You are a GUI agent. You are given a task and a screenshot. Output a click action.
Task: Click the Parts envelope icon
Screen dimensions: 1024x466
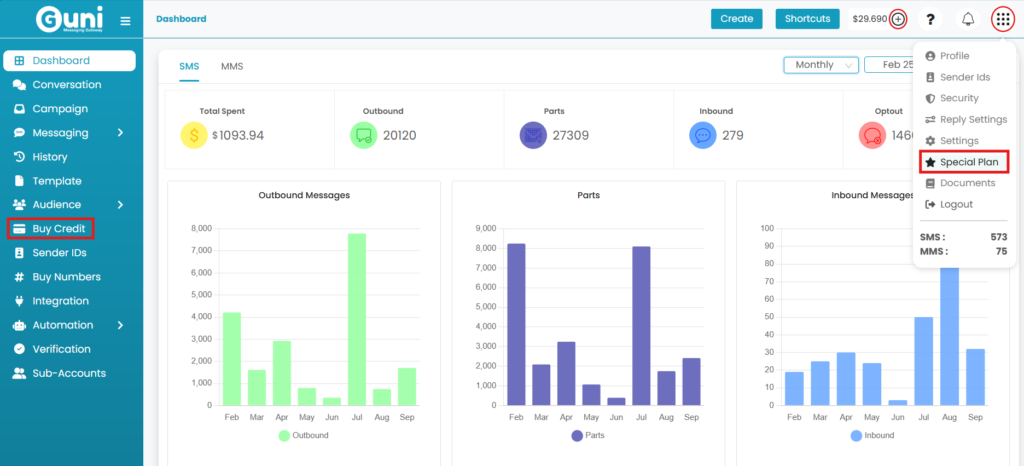[x=533, y=135]
